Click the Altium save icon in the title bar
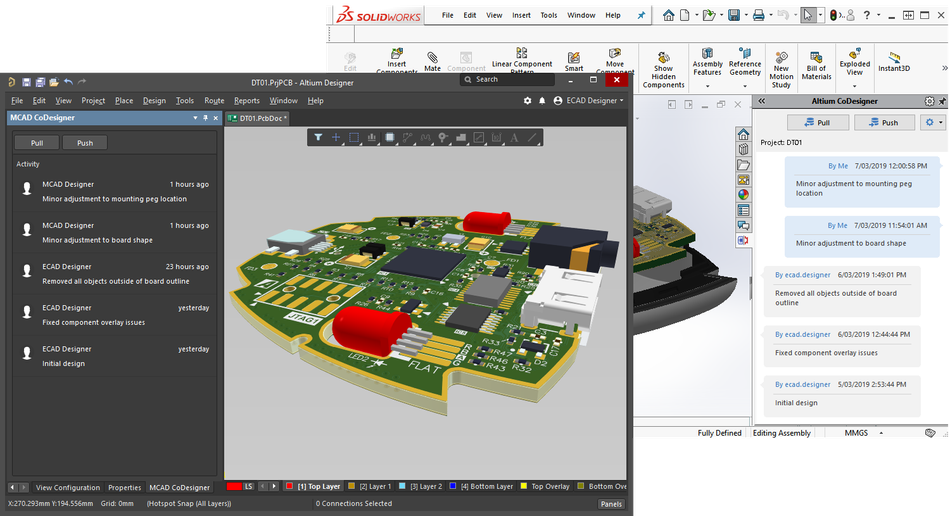This screenshot has height=516, width=950. pyautogui.click(x=26, y=82)
